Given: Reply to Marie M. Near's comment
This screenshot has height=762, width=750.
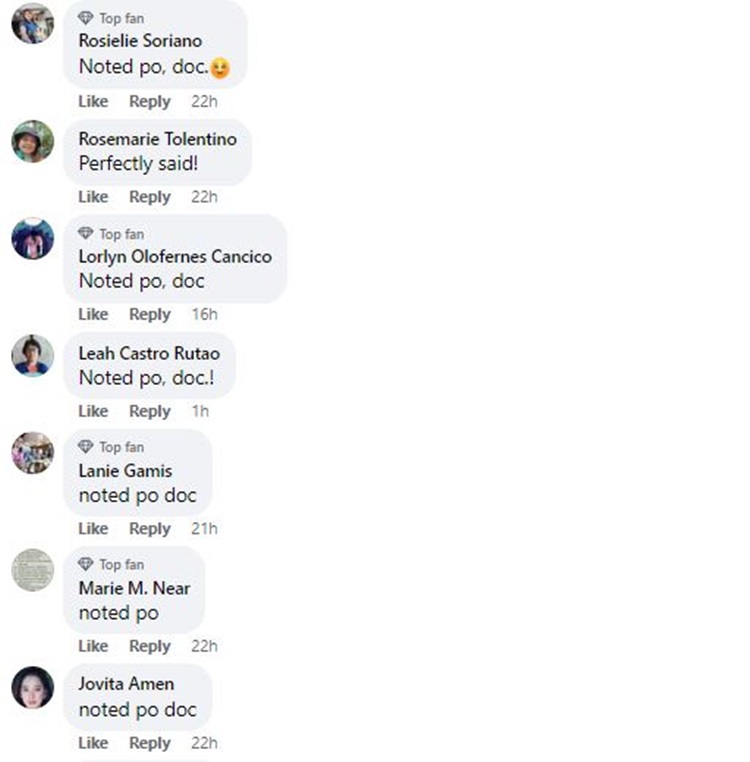Looking at the screenshot, I should click(150, 646).
